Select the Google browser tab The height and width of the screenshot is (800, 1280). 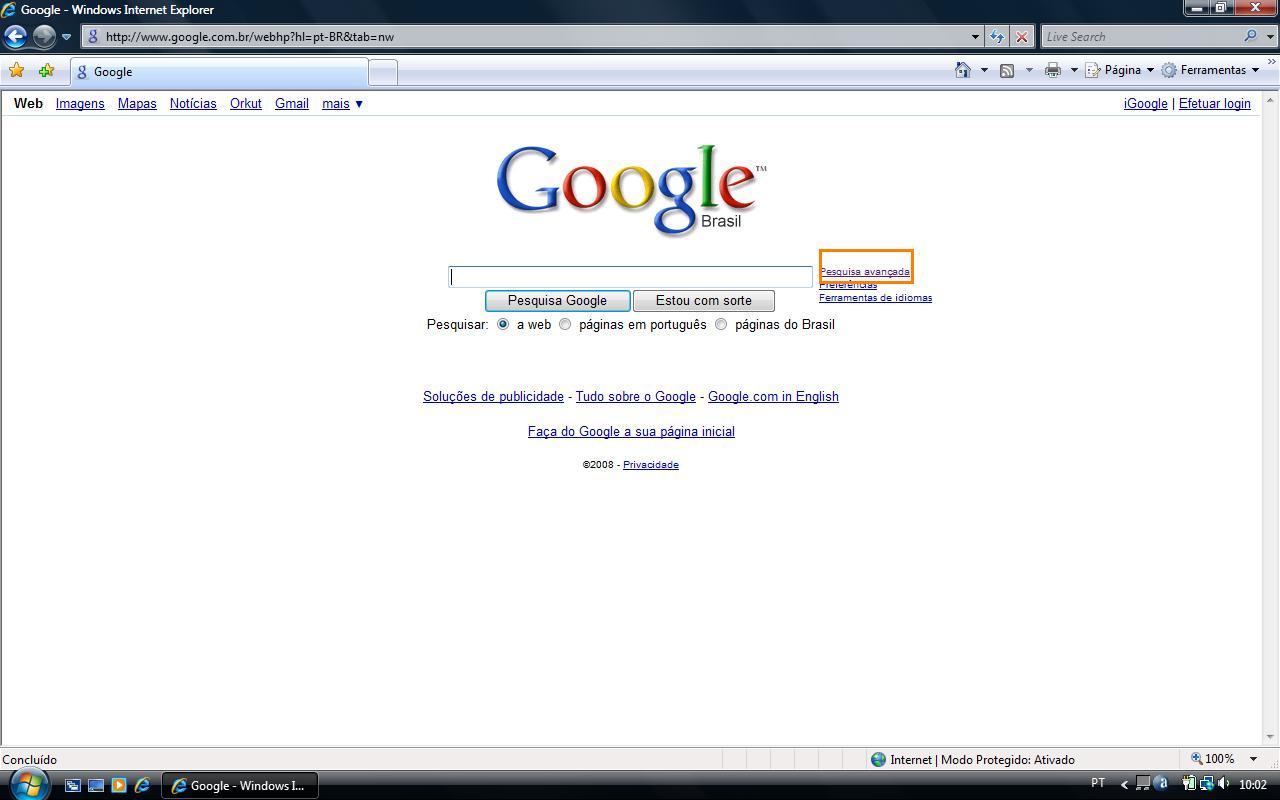(219, 72)
